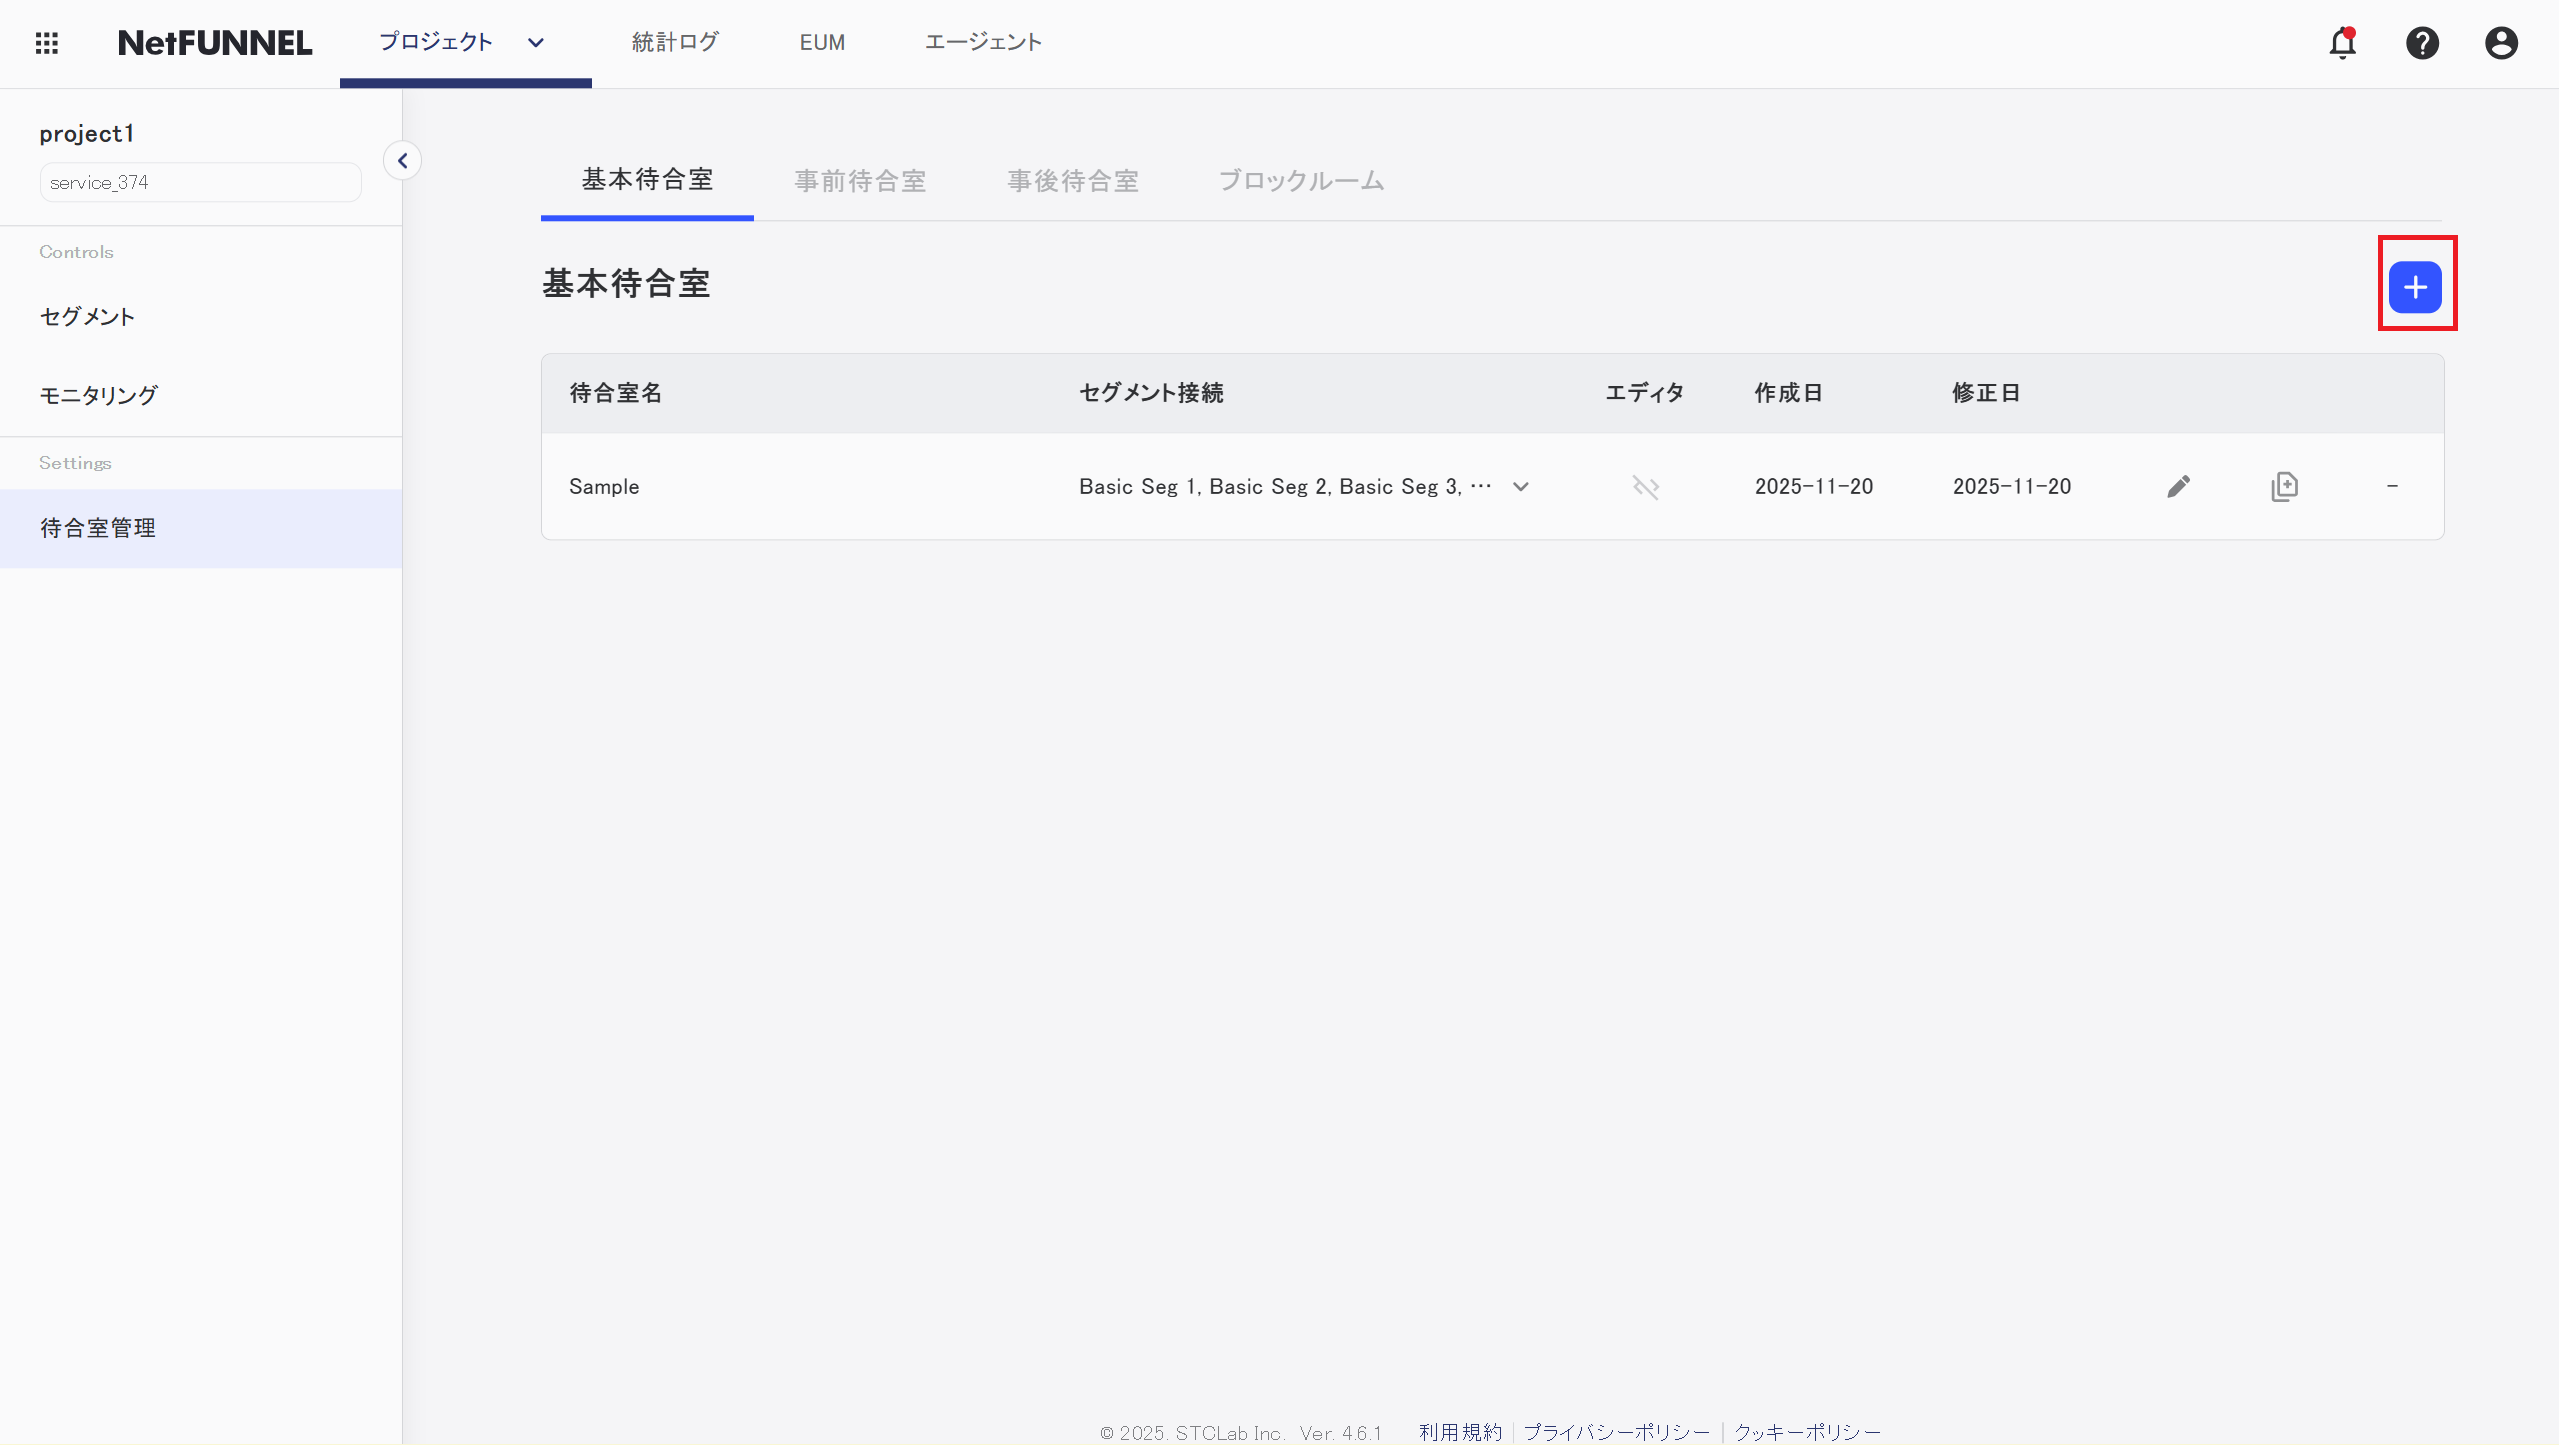2559x1445 pixels.
Task: Open the app launcher grid icon
Action: pyautogui.click(x=47, y=43)
